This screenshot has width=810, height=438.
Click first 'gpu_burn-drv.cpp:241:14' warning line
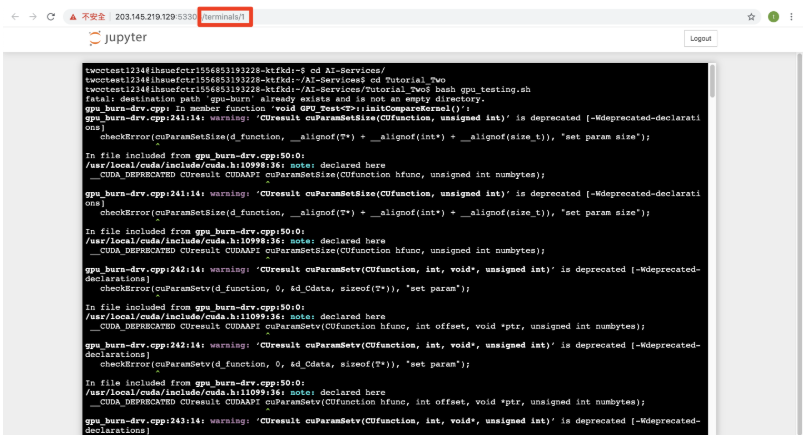pos(393,122)
